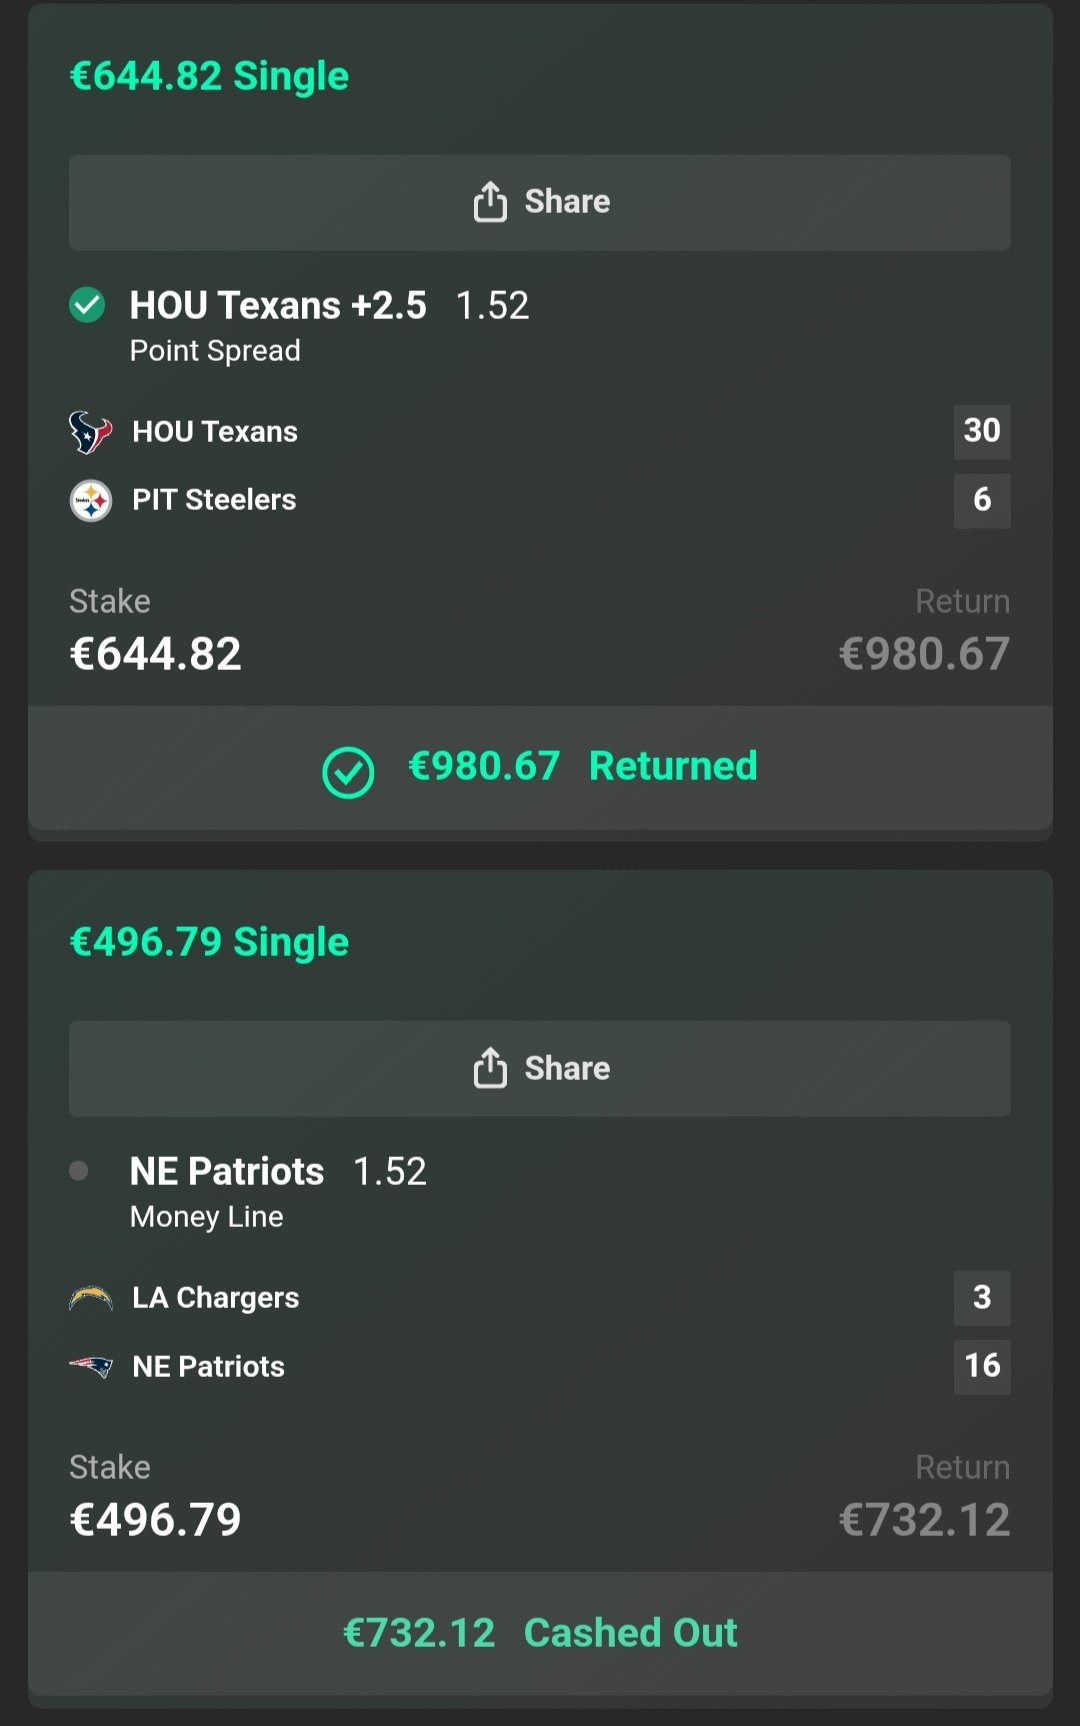Click the PIT Steelers team name row
Image resolution: width=1080 pixels, height=1726 pixels.
click(x=214, y=500)
